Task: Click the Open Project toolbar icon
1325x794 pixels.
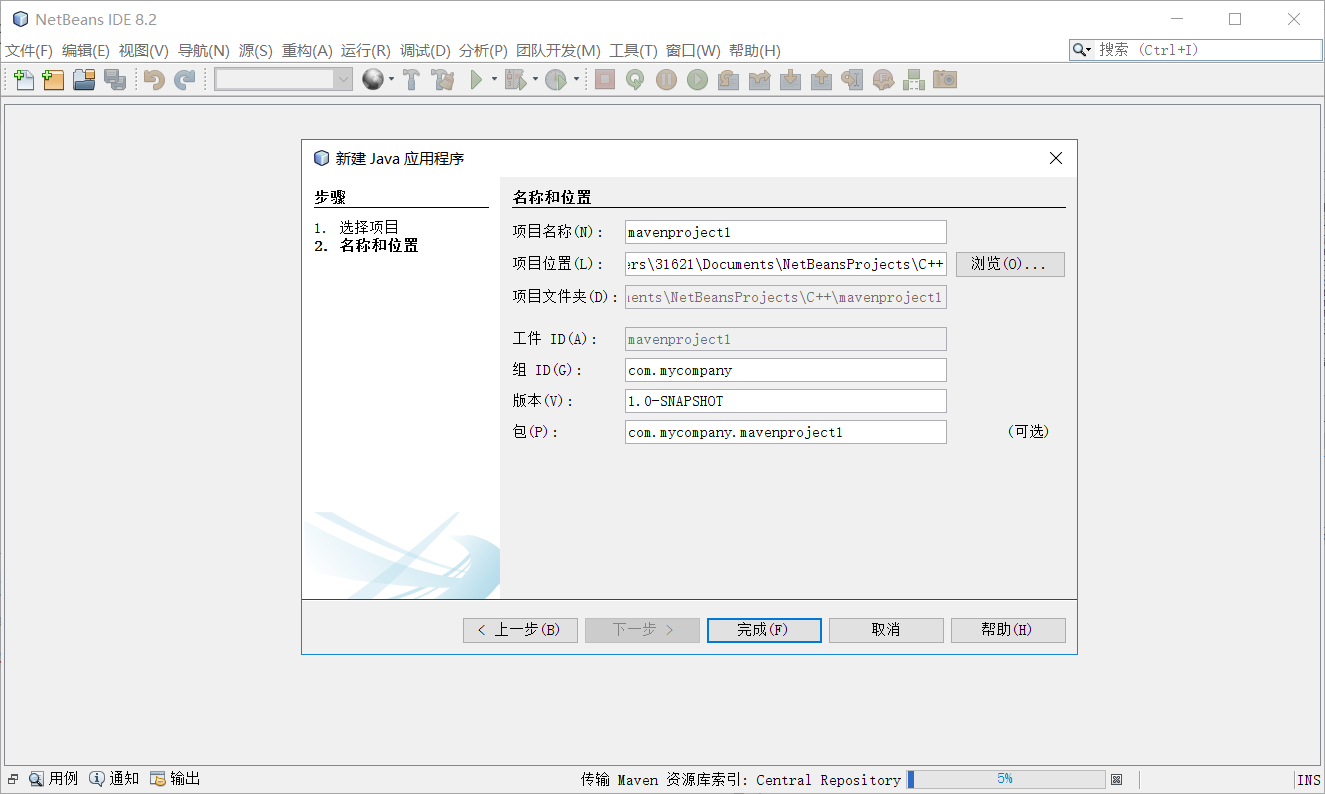Action: [84, 80]
